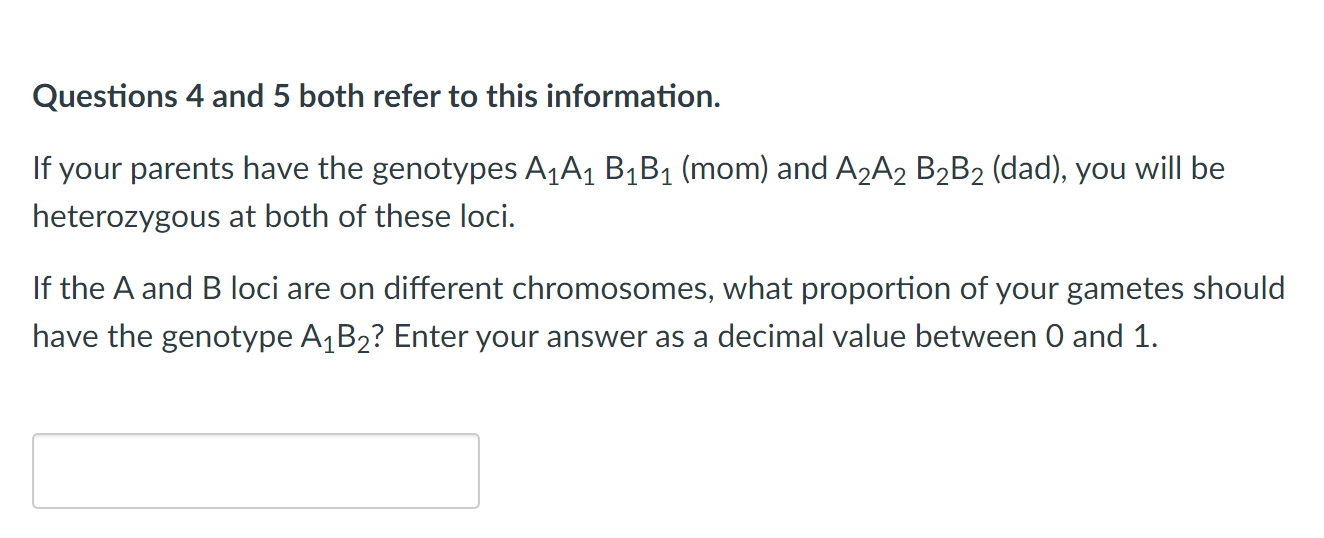Click the word '(mom)' in the paragraph
Image resolution: width=1324 pixels, height=538 pixels.
(725, 169)
